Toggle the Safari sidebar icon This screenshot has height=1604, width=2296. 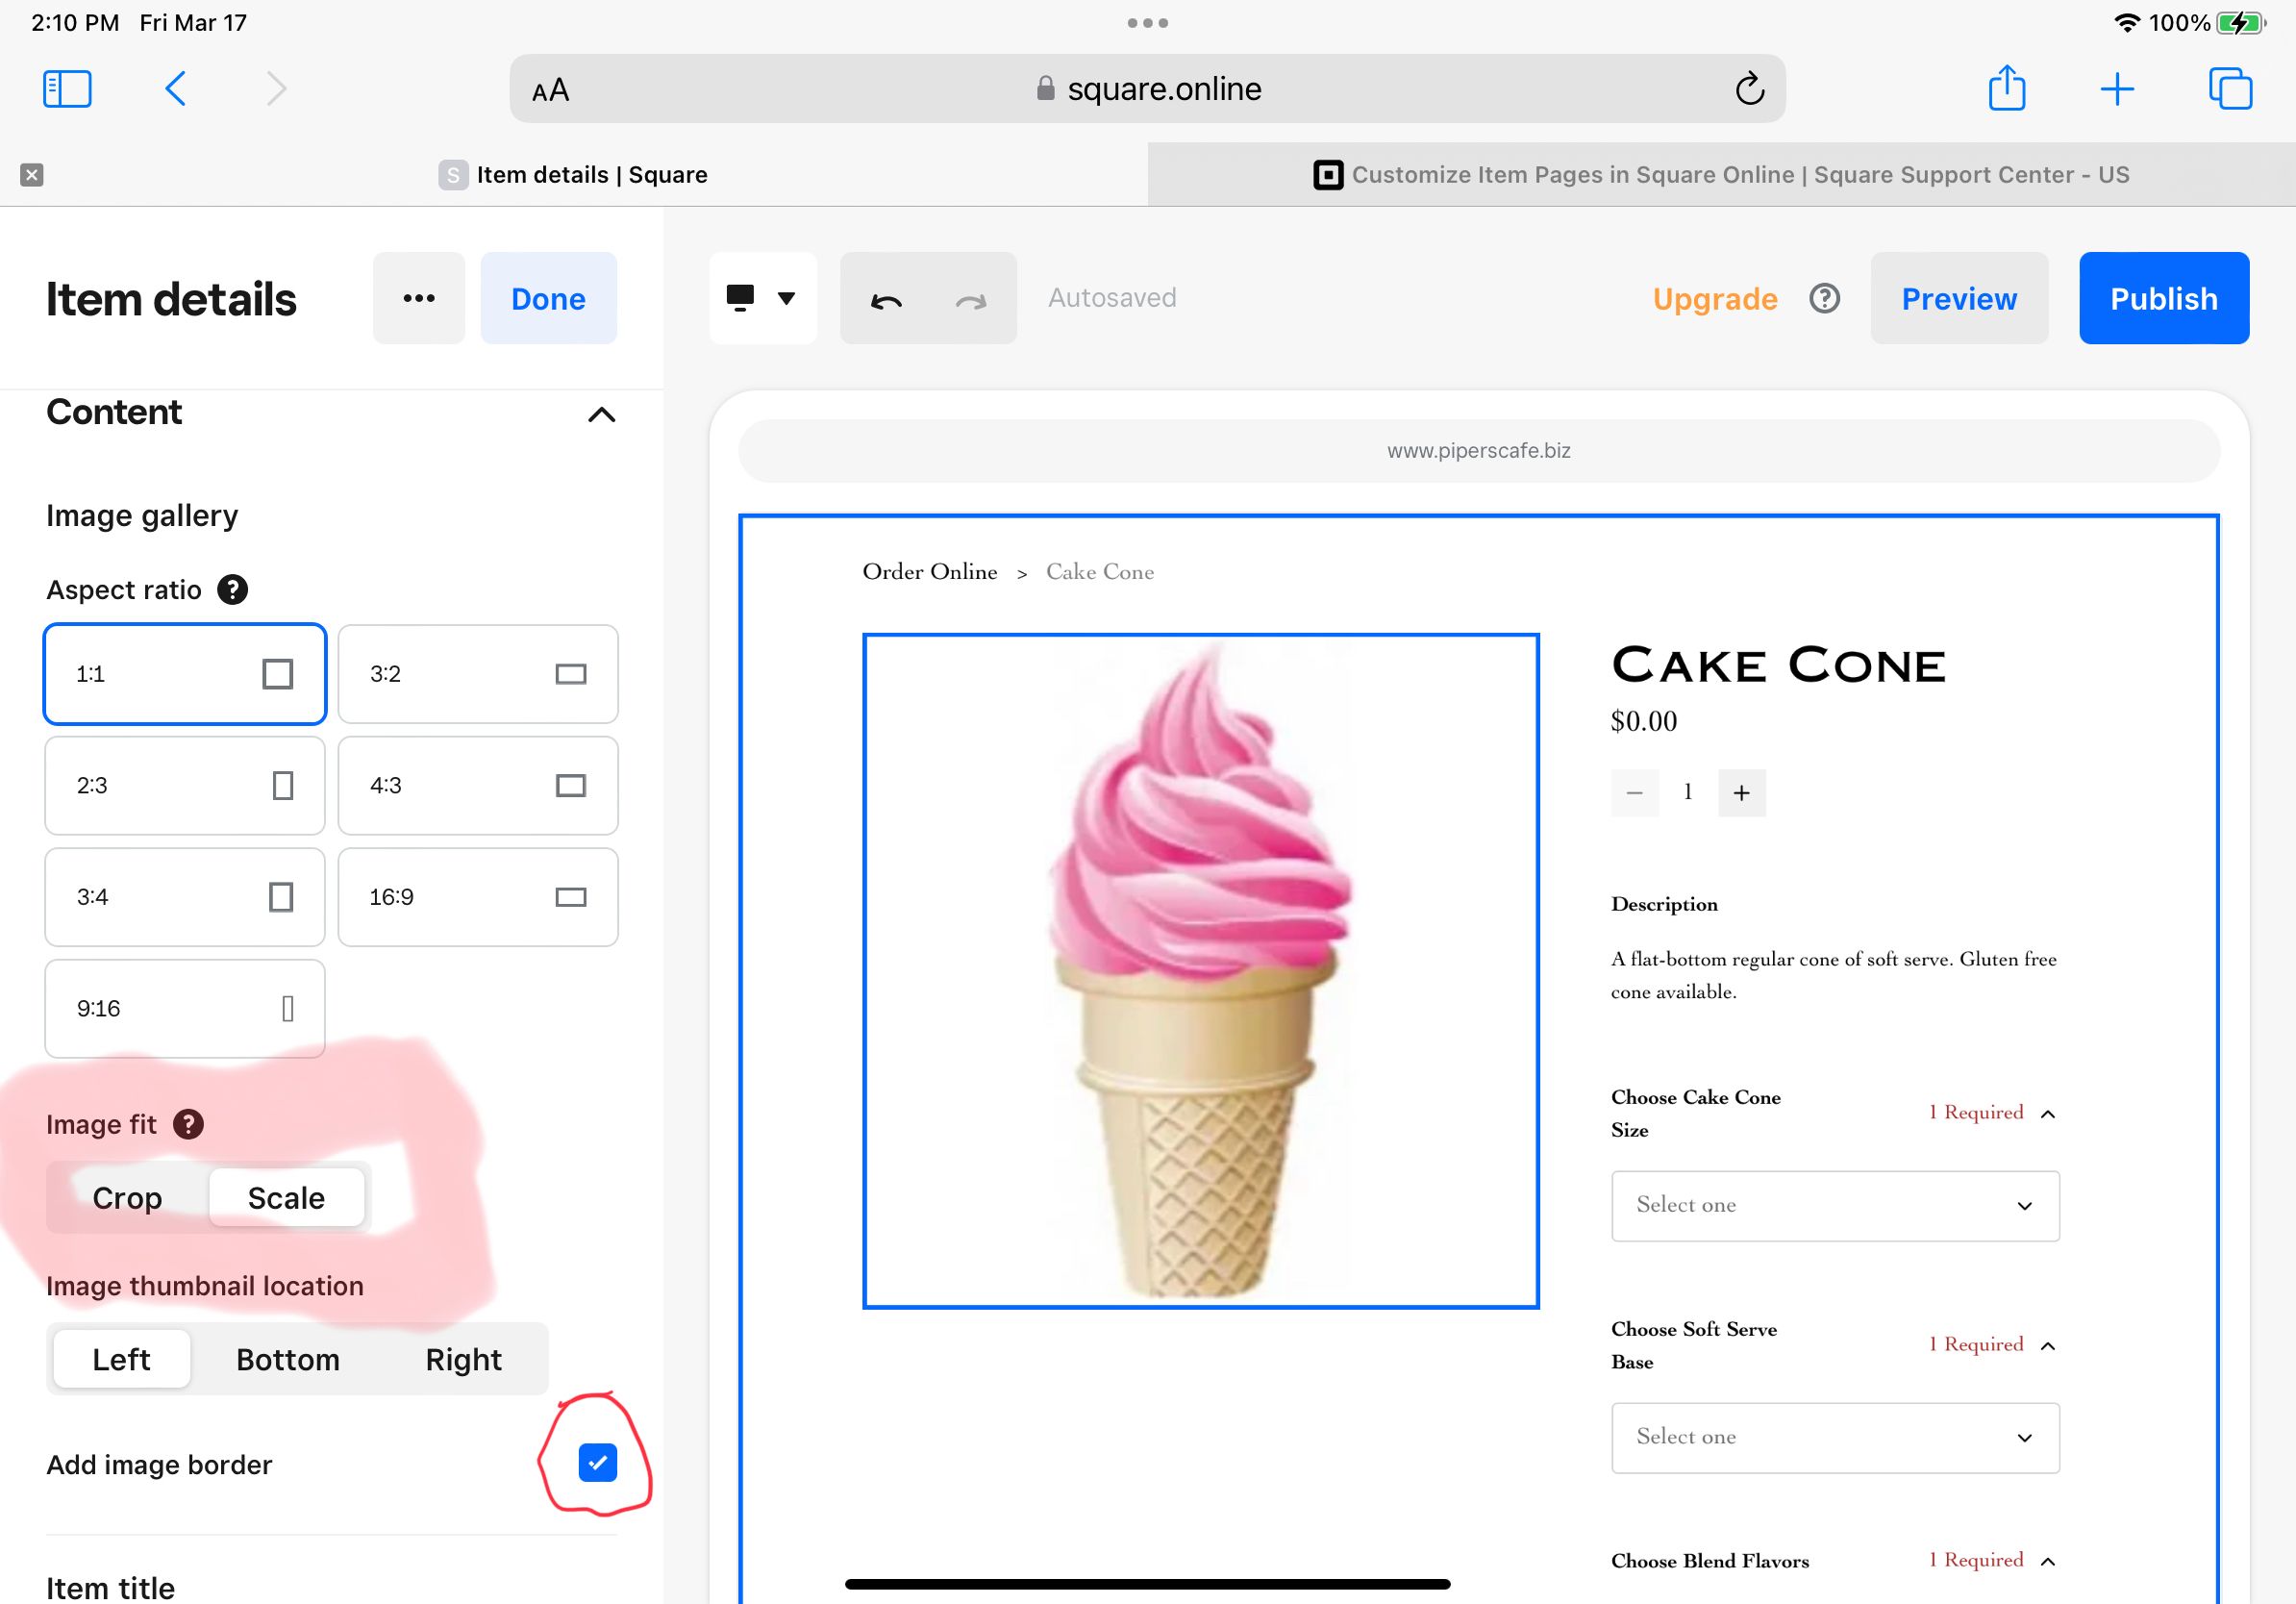pos(67,89)
